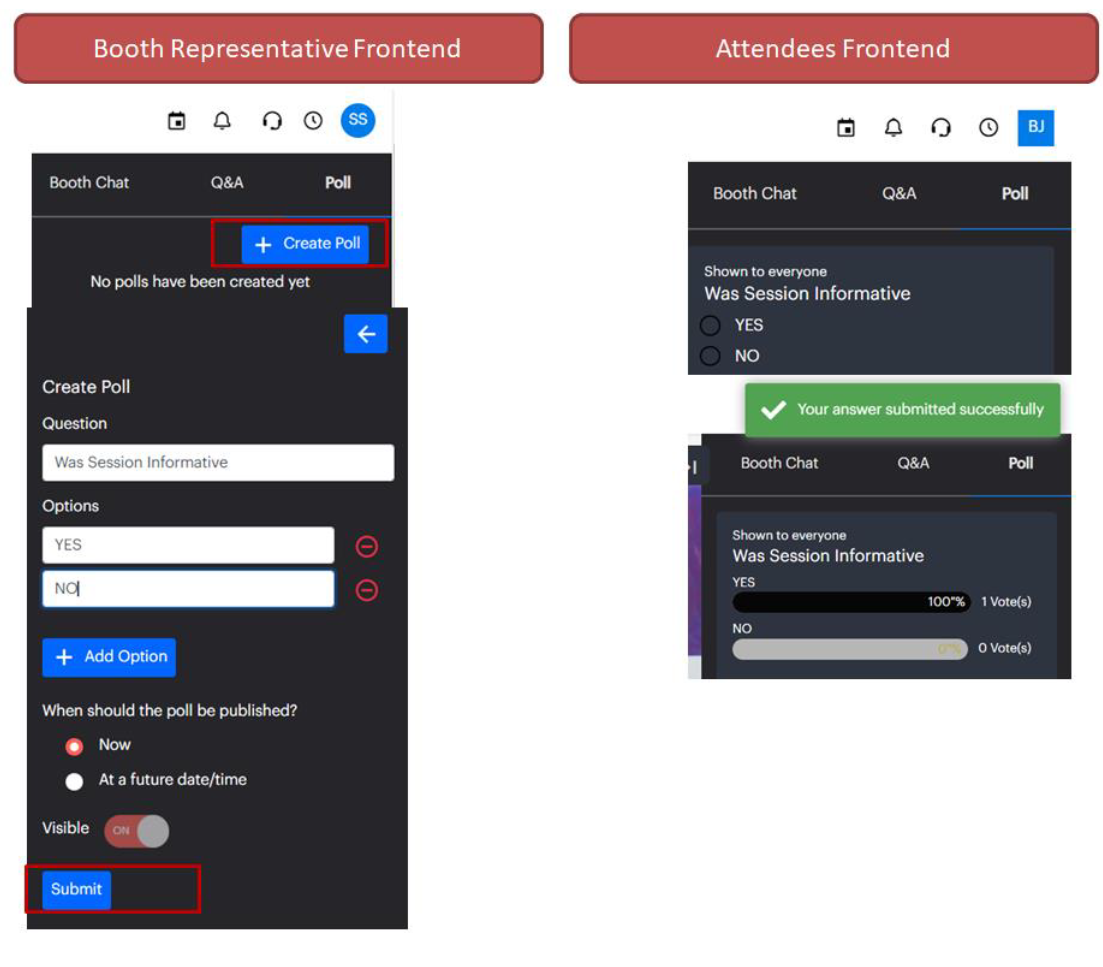The image size is (1103, 967).
Task: Click the Add Option button
Action: (x=109, y=657)
